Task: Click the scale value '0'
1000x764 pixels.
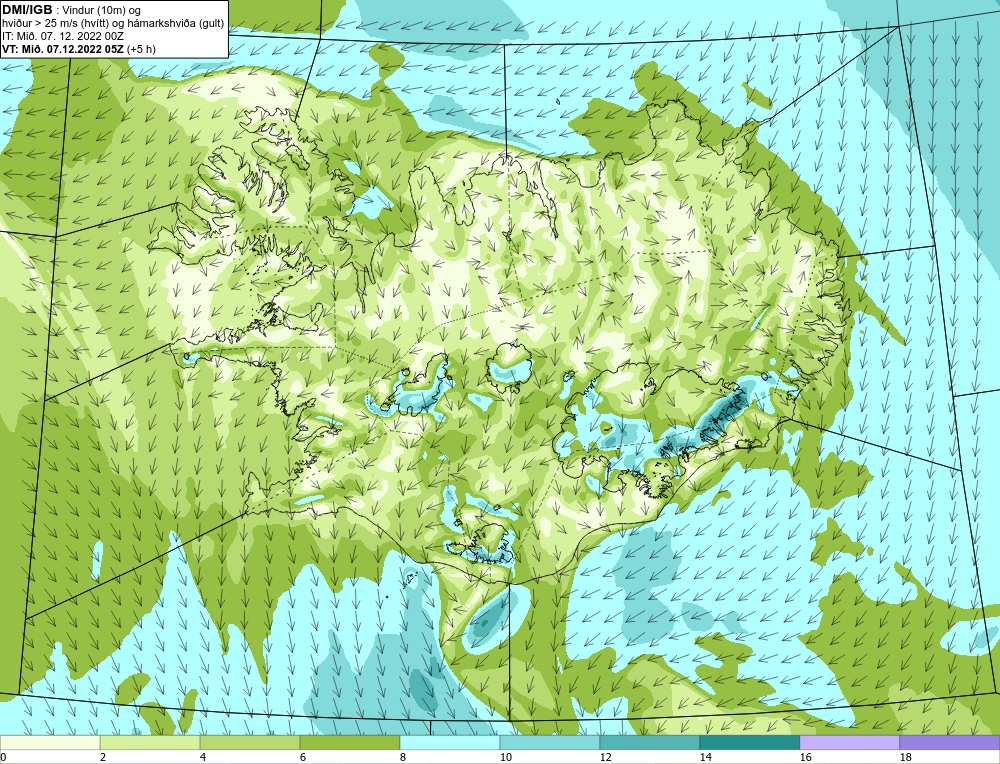Action: coord(3,757)
